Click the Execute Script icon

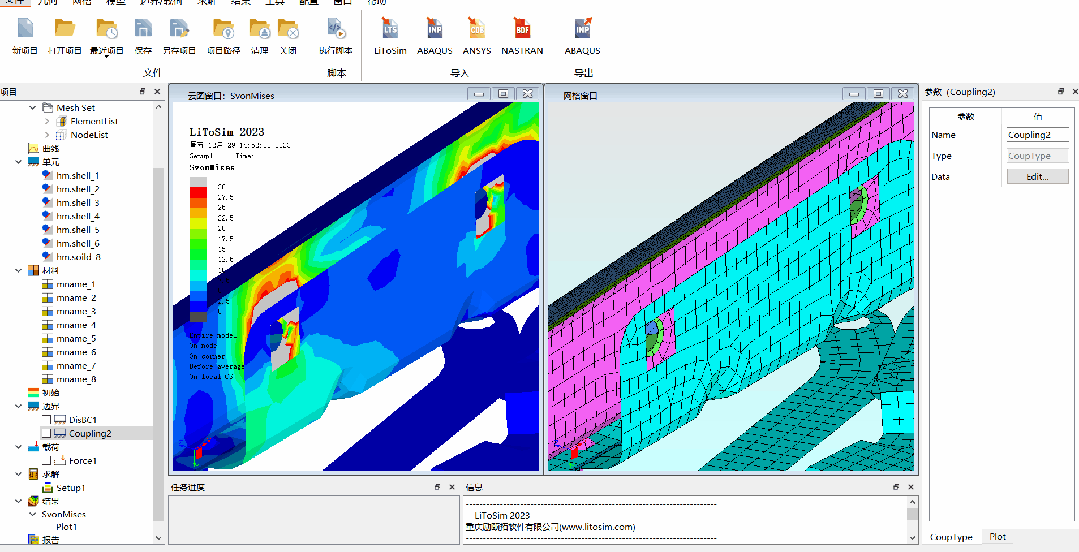(x=336, y=28)
